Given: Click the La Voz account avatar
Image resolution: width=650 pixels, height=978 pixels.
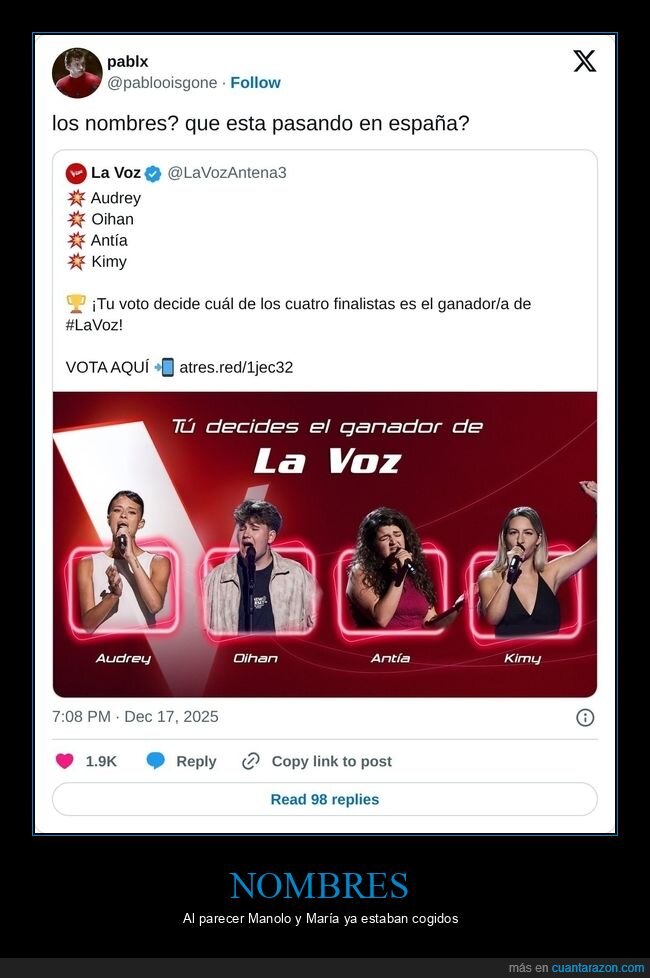Looking at the screenshot, I should [76, 173].
